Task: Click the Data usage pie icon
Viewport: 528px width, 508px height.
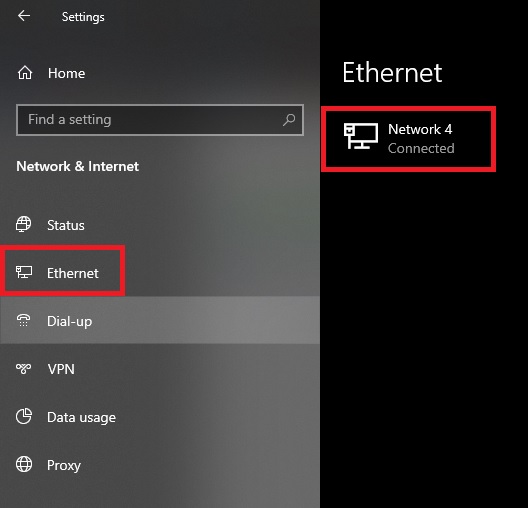Action: [x=24, y=416]
